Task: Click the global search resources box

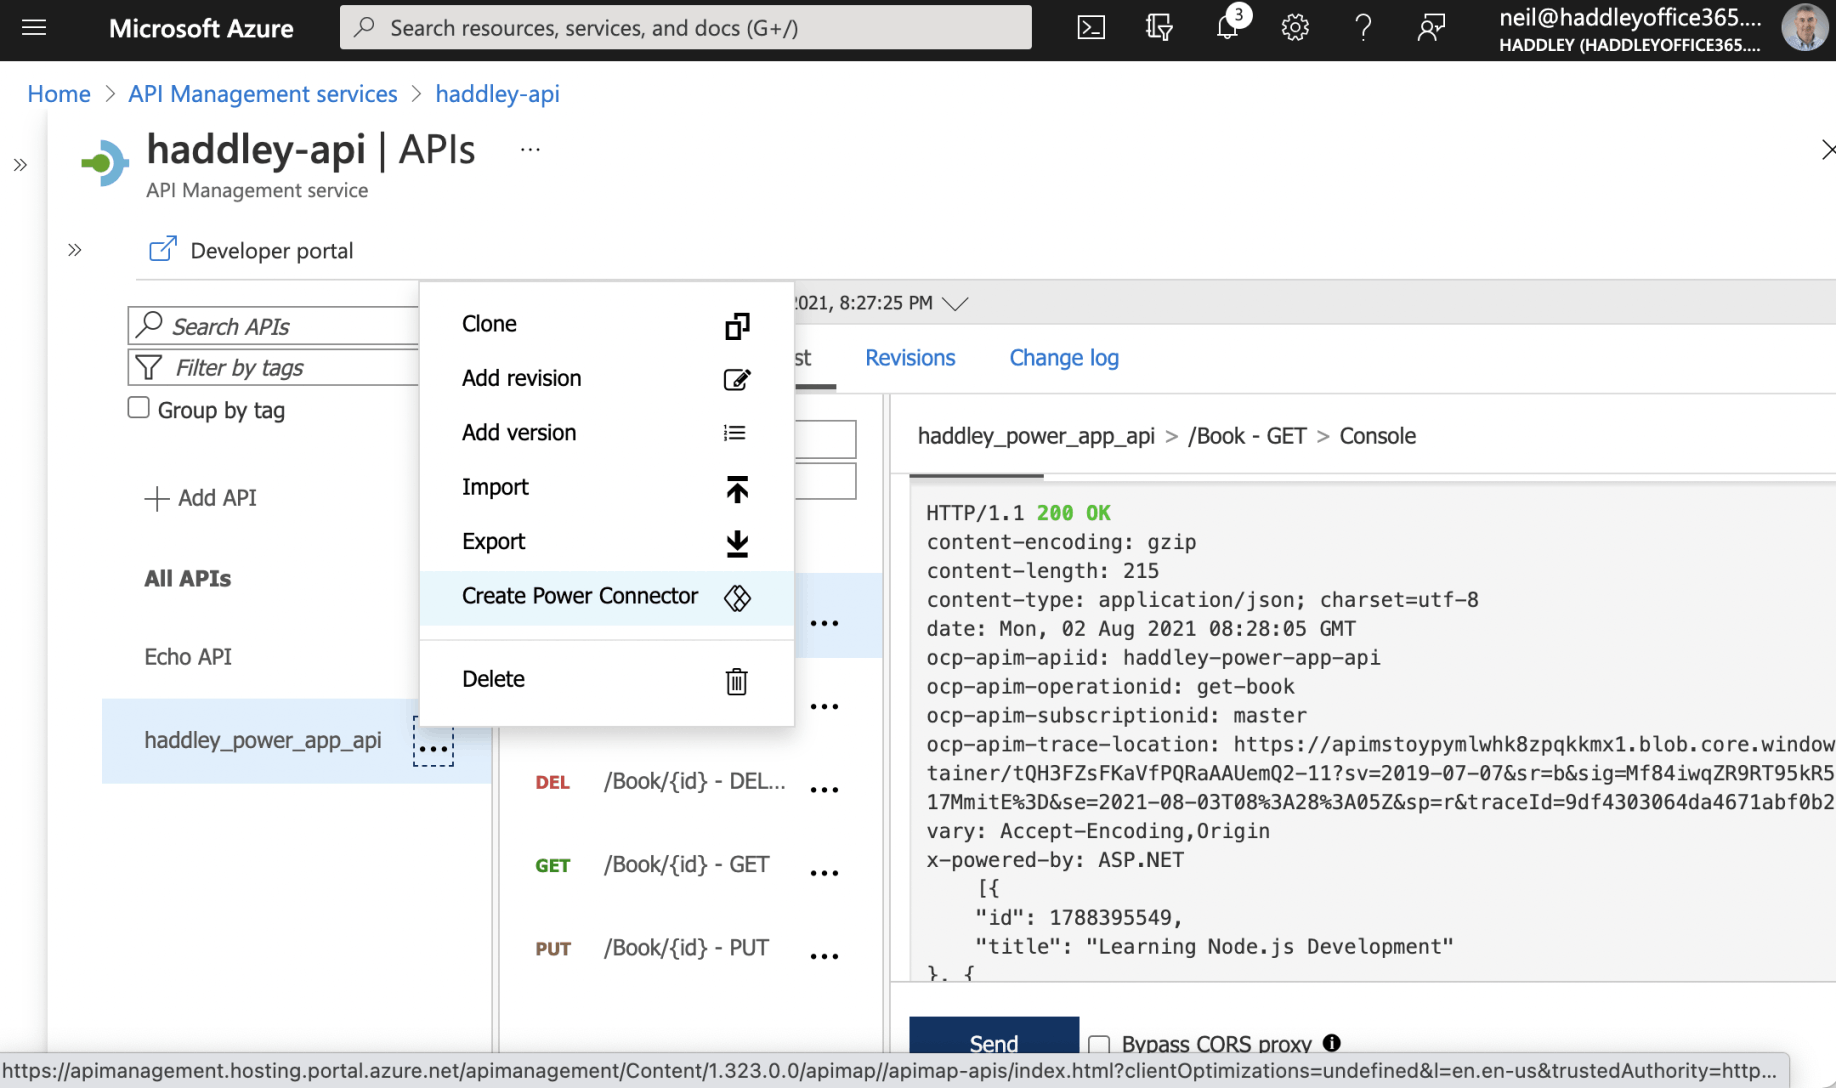Action: 686,28
